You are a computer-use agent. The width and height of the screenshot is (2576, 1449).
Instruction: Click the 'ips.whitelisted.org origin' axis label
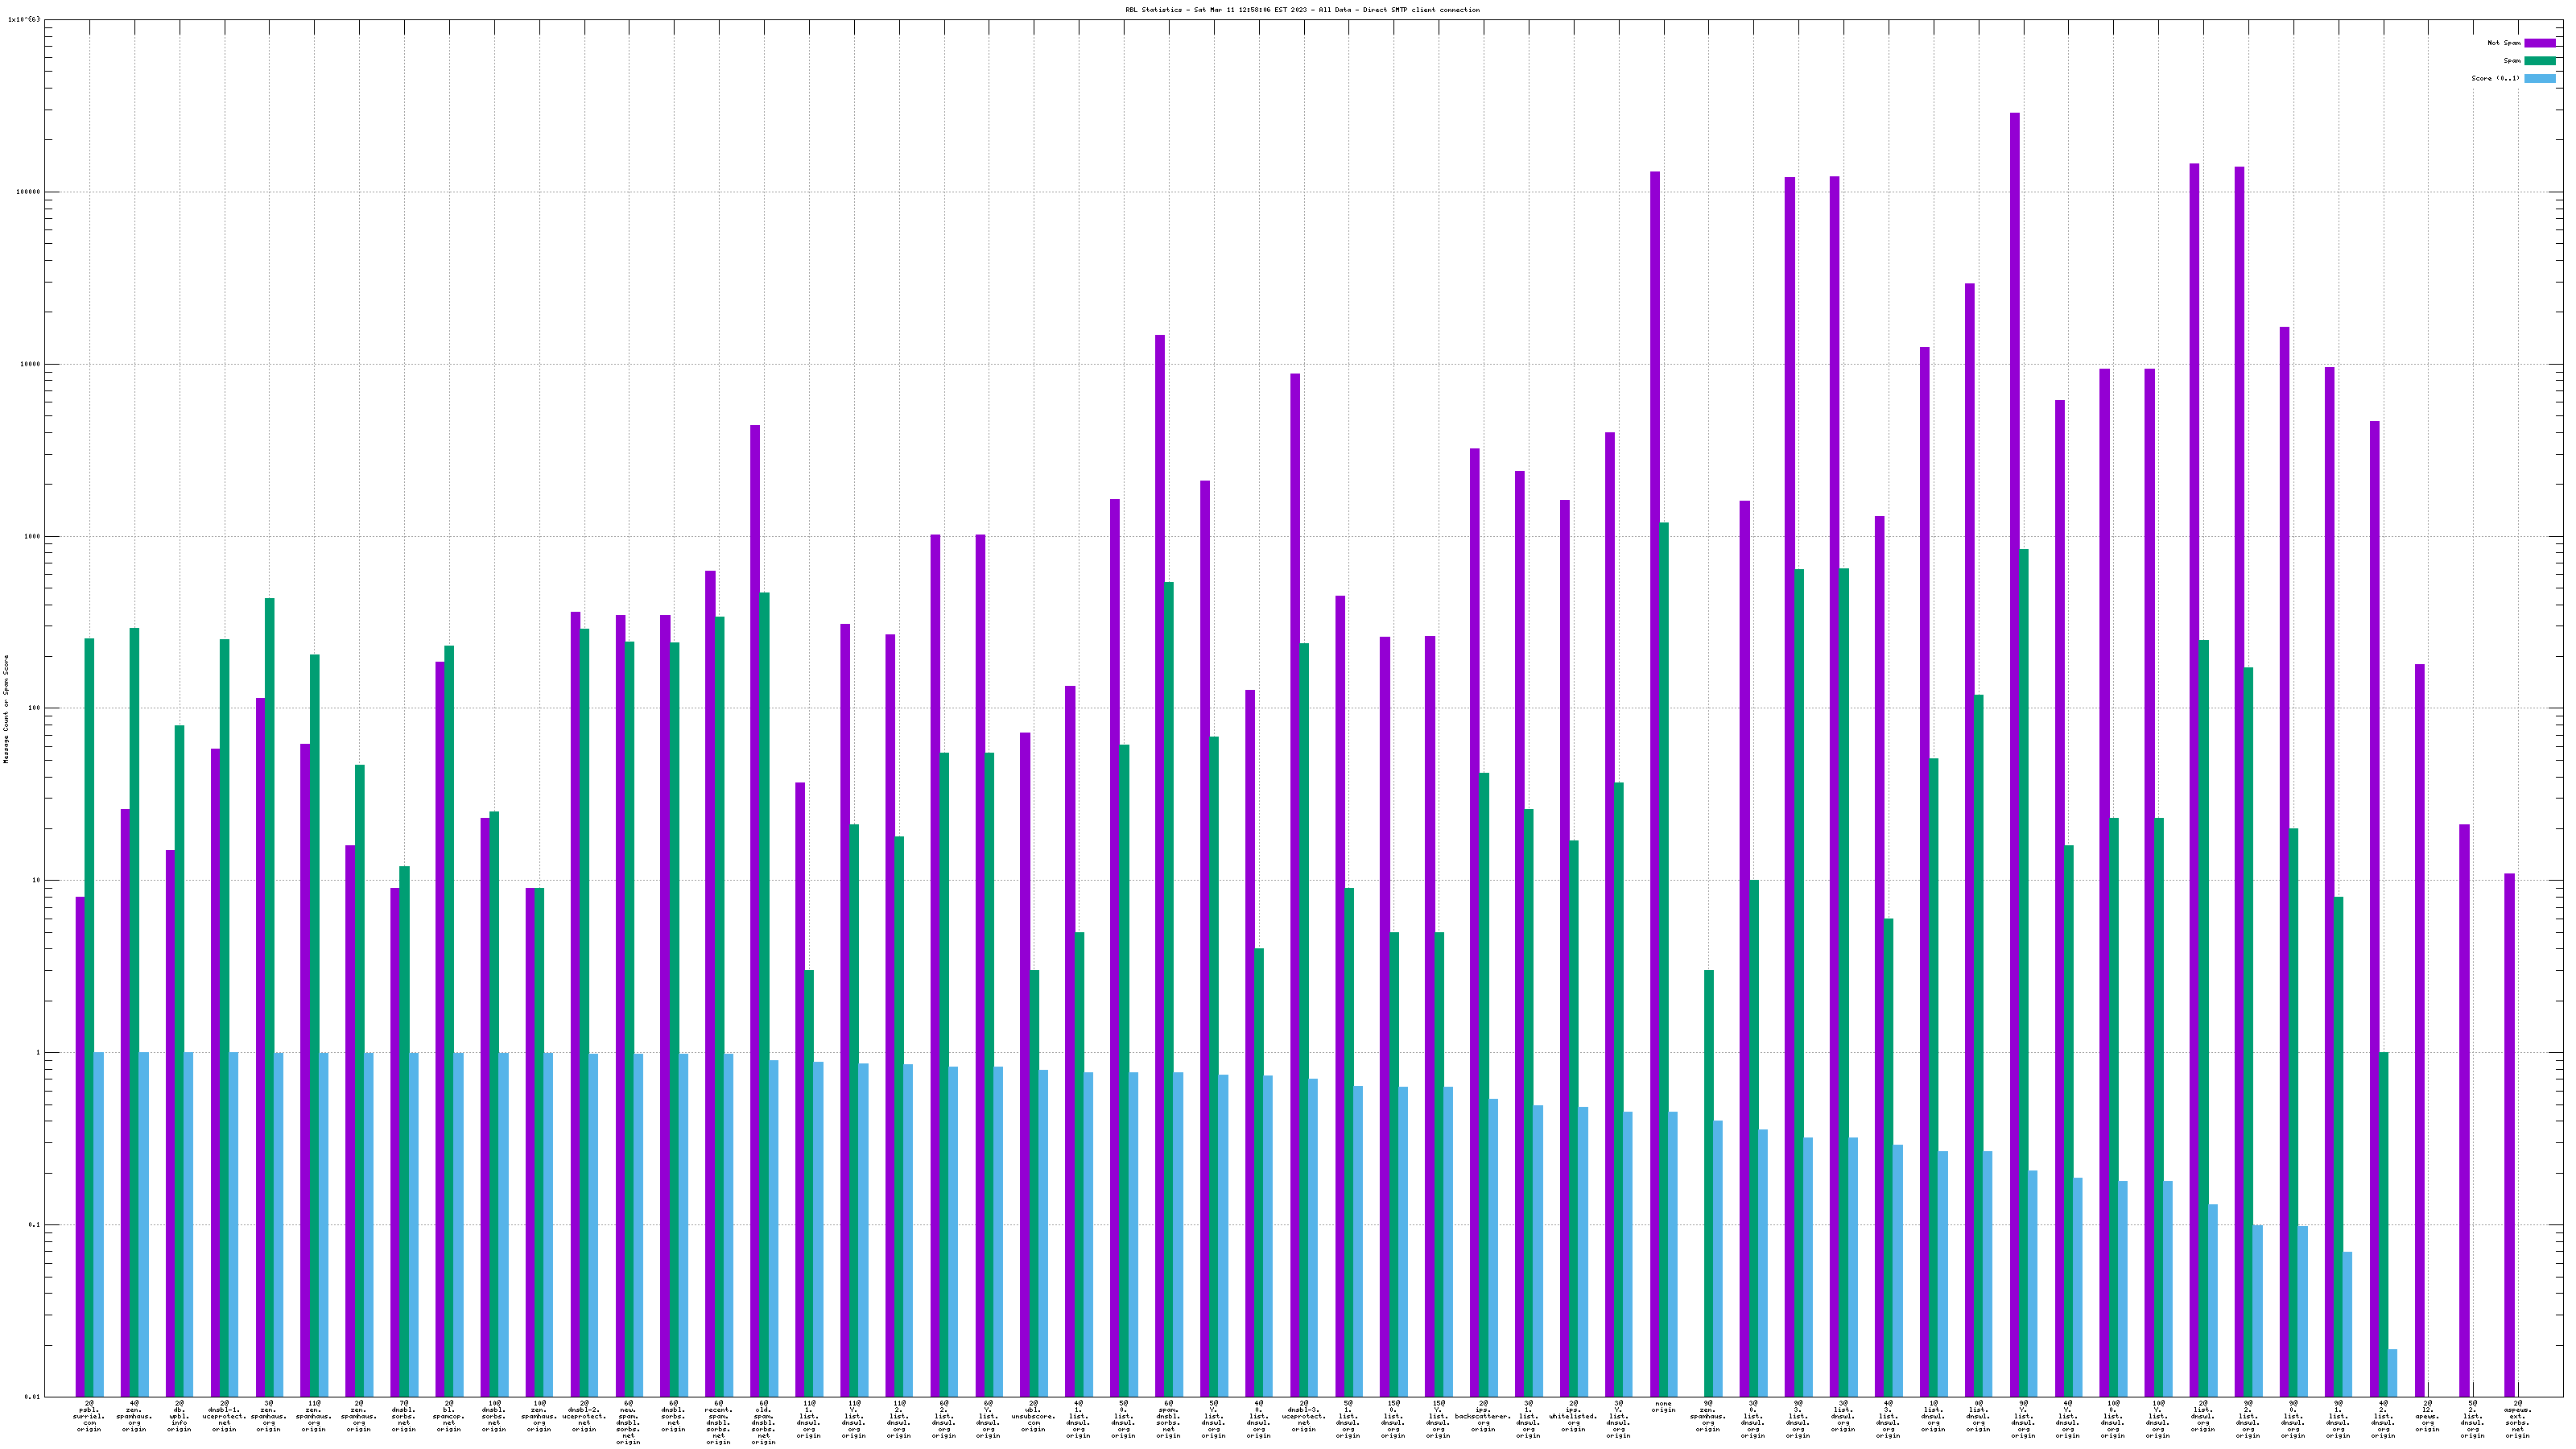[x=1573, y=1416]
